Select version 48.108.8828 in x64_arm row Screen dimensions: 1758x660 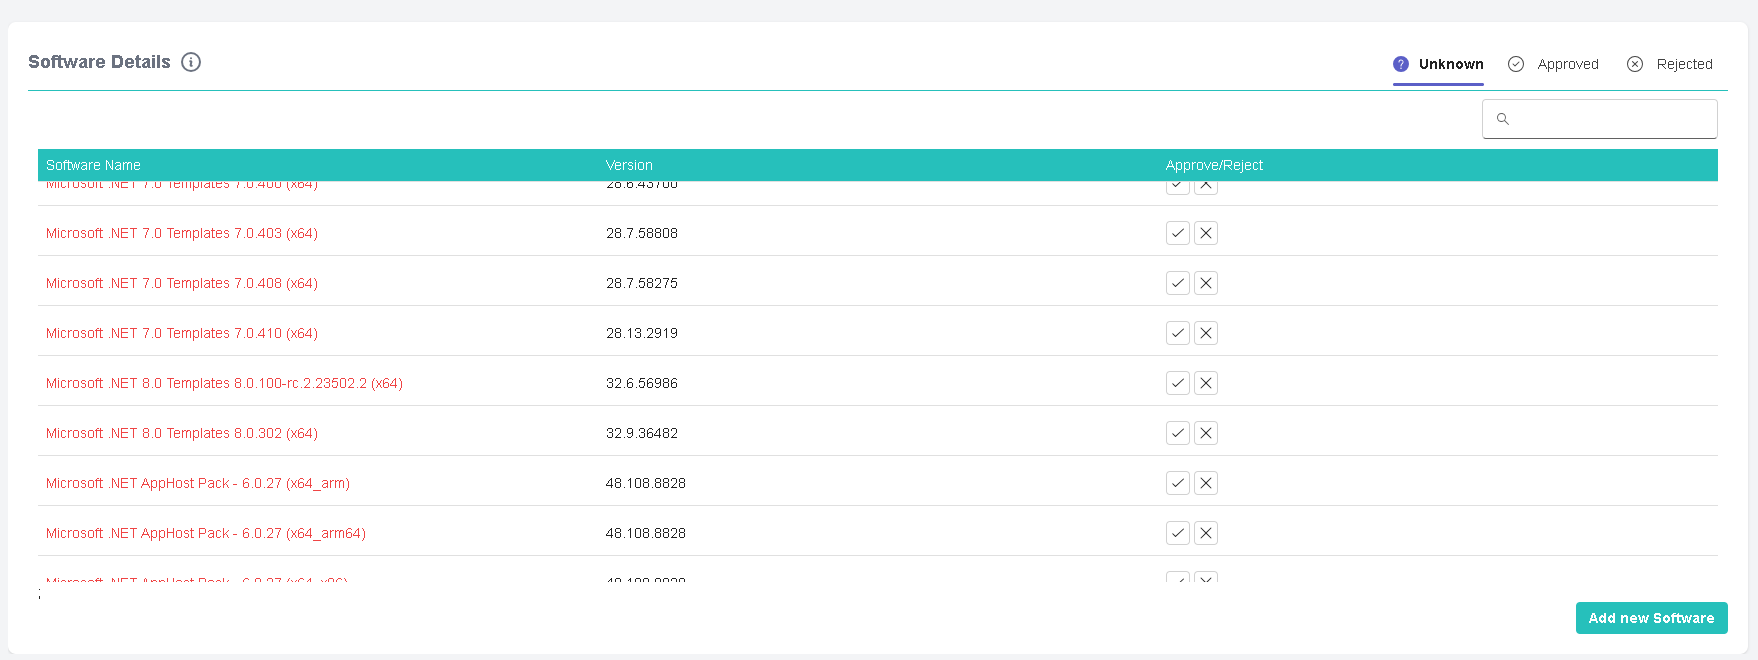pos(646,483)
